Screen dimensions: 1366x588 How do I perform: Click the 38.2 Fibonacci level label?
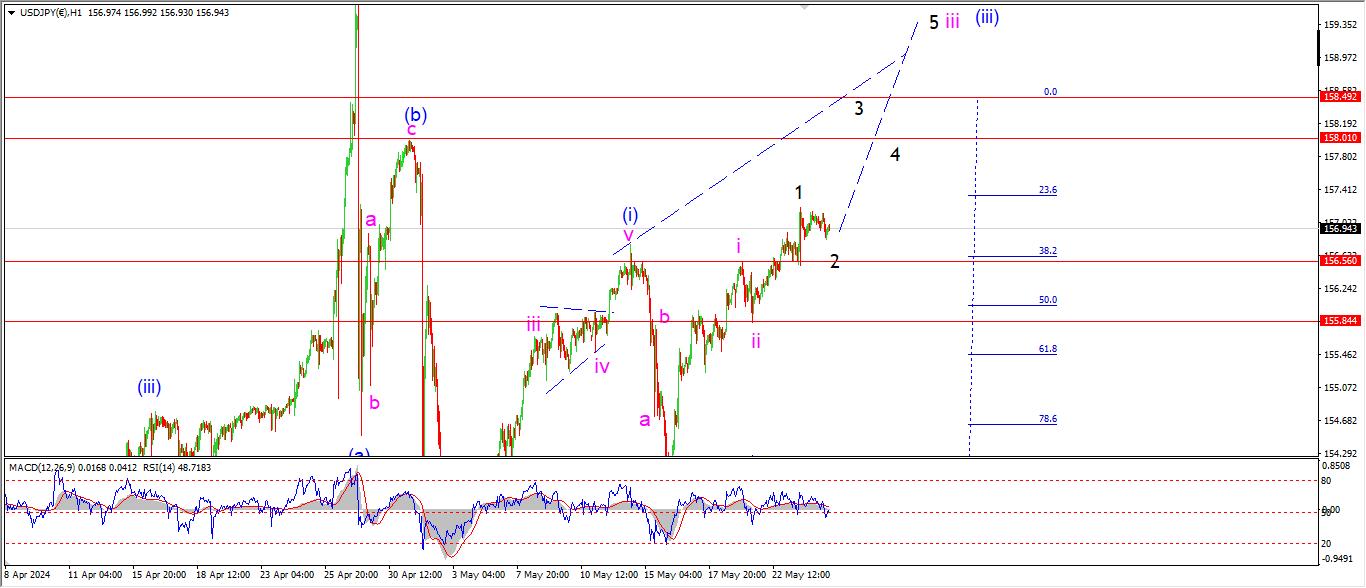(x=1048, y=251)
